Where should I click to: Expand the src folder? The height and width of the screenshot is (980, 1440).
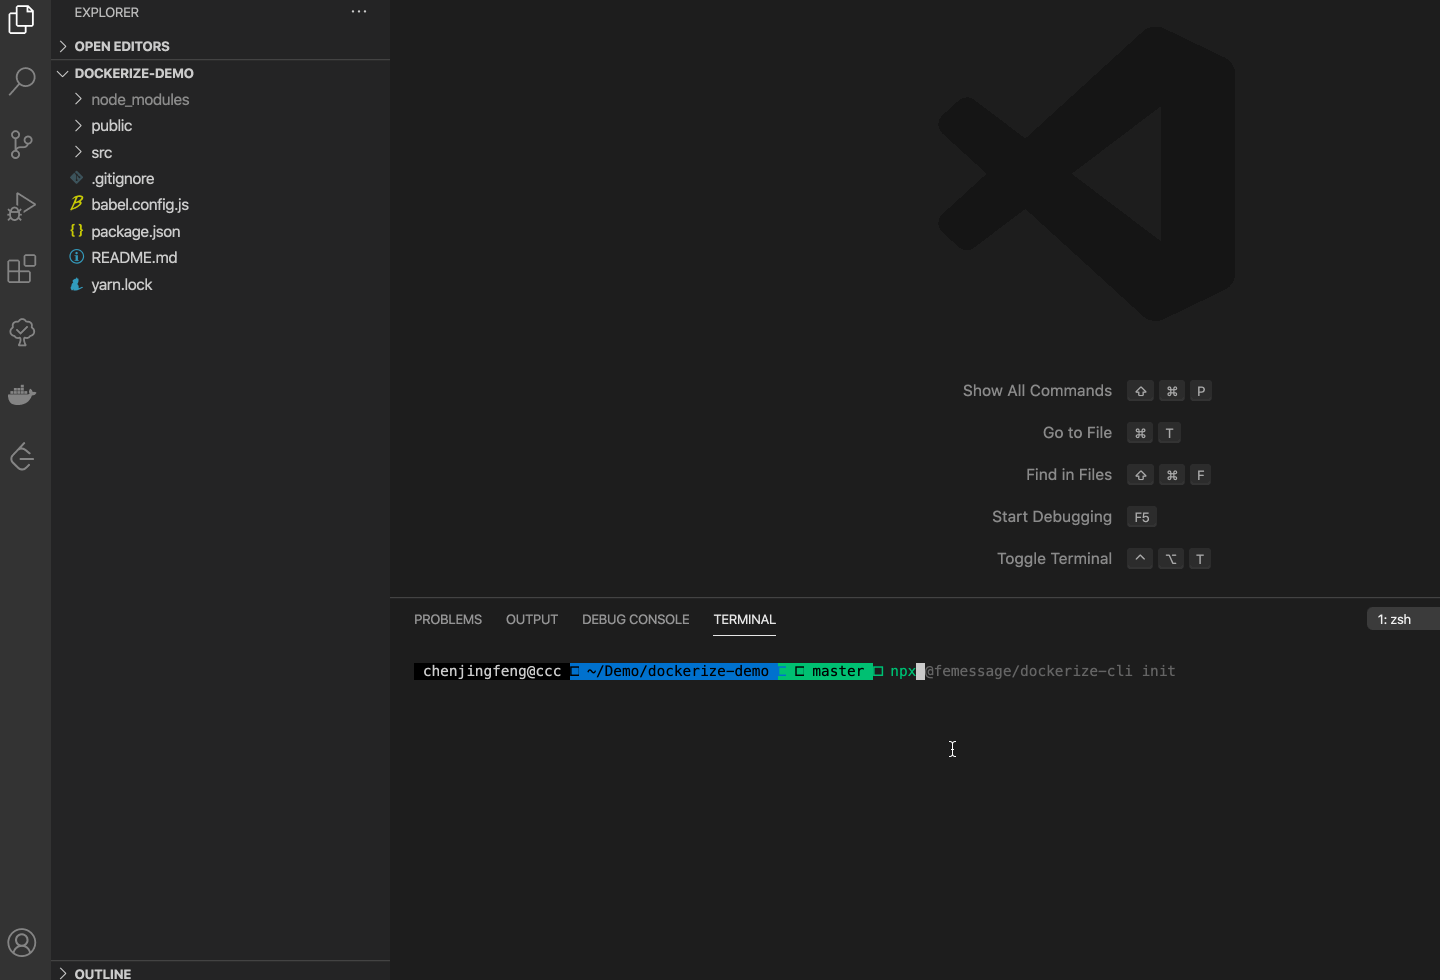(220, 152)
